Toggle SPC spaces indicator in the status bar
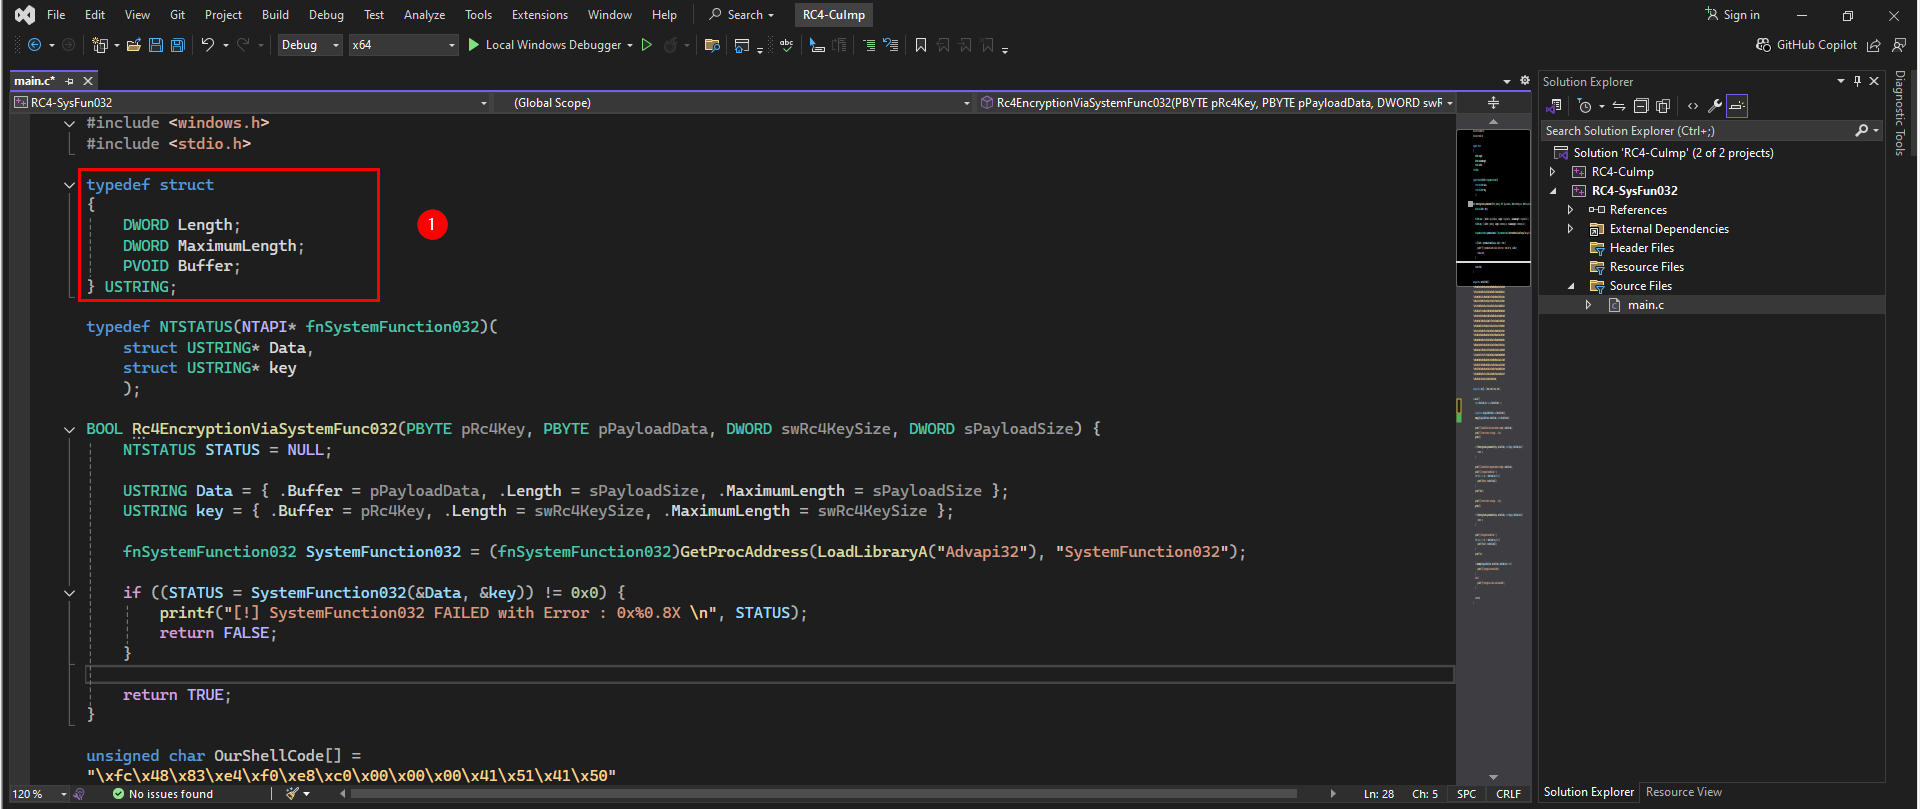Image resolution: width=1920 pixels, height=809 pixels. pyautogui.click(x=1467, y=794)
